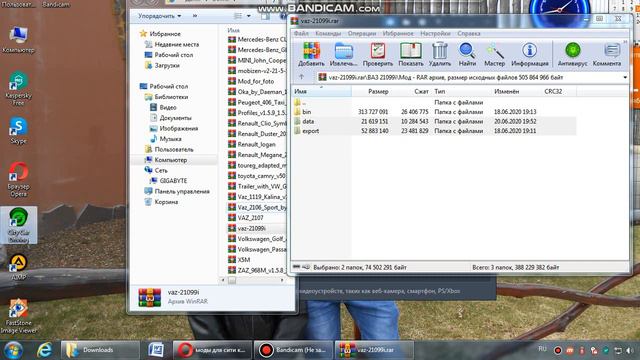Open Браузер Opera desktop shortcut
Screen dimensions: 640x360
click(18, 180)
